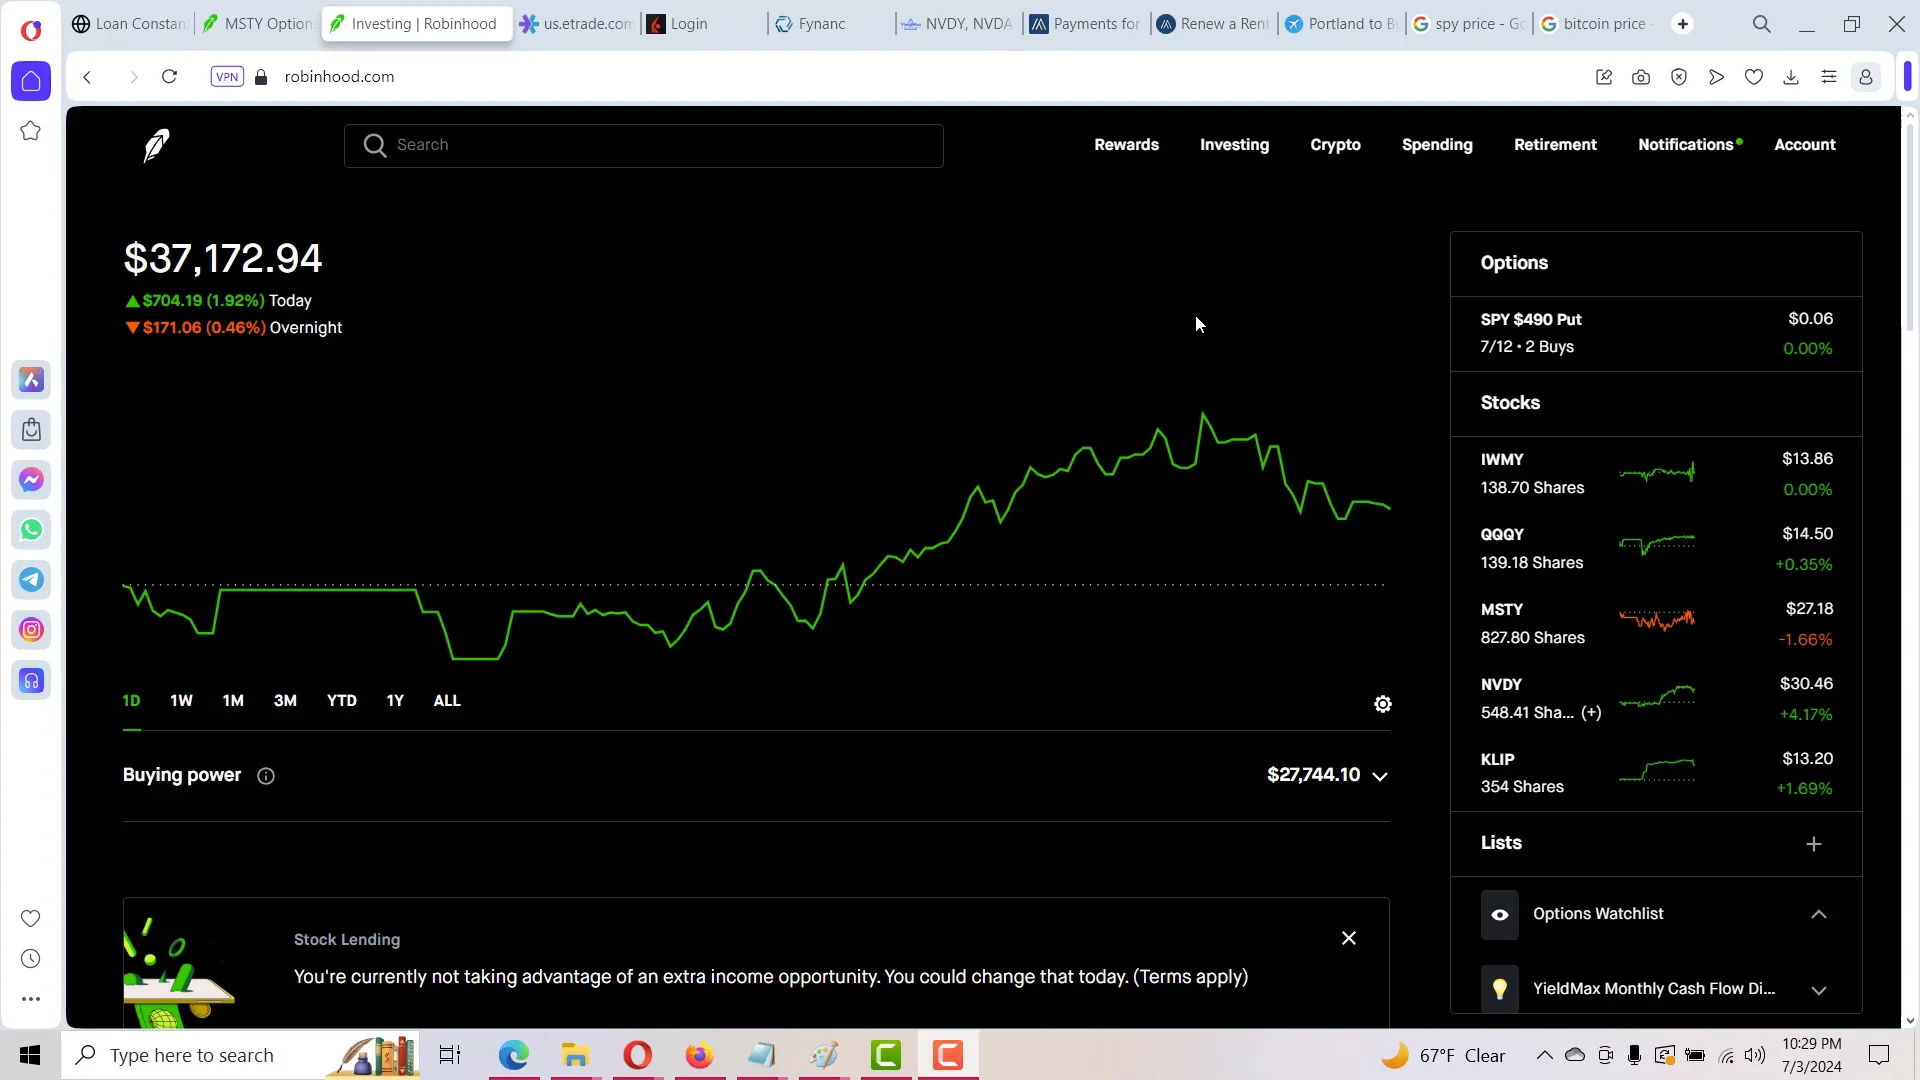This screenshot has height=1080, width=1920.
Task: Collapse the Options Watchlist list
Action: tap(1818, 914)
